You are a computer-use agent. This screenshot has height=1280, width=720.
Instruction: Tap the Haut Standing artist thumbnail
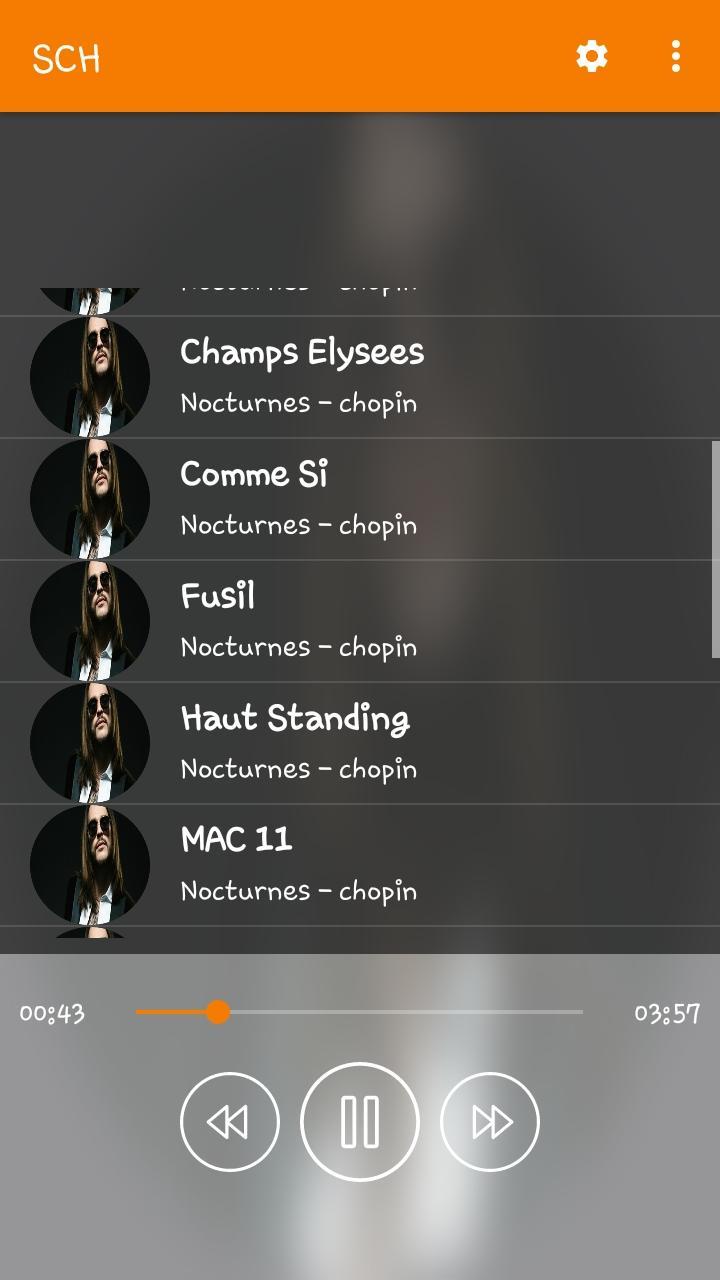pos(90,744)
